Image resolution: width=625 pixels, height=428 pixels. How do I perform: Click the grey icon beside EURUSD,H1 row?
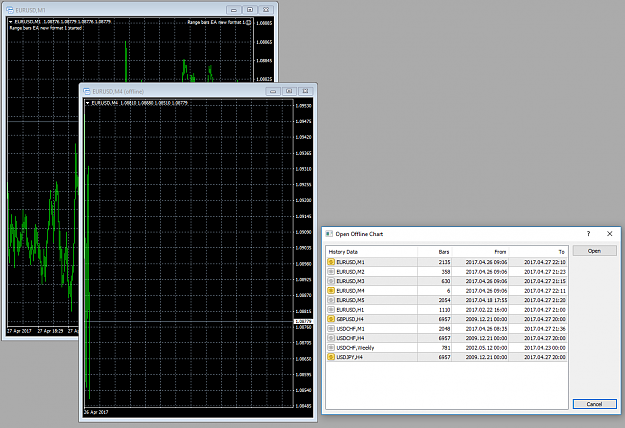click(331, 309)
